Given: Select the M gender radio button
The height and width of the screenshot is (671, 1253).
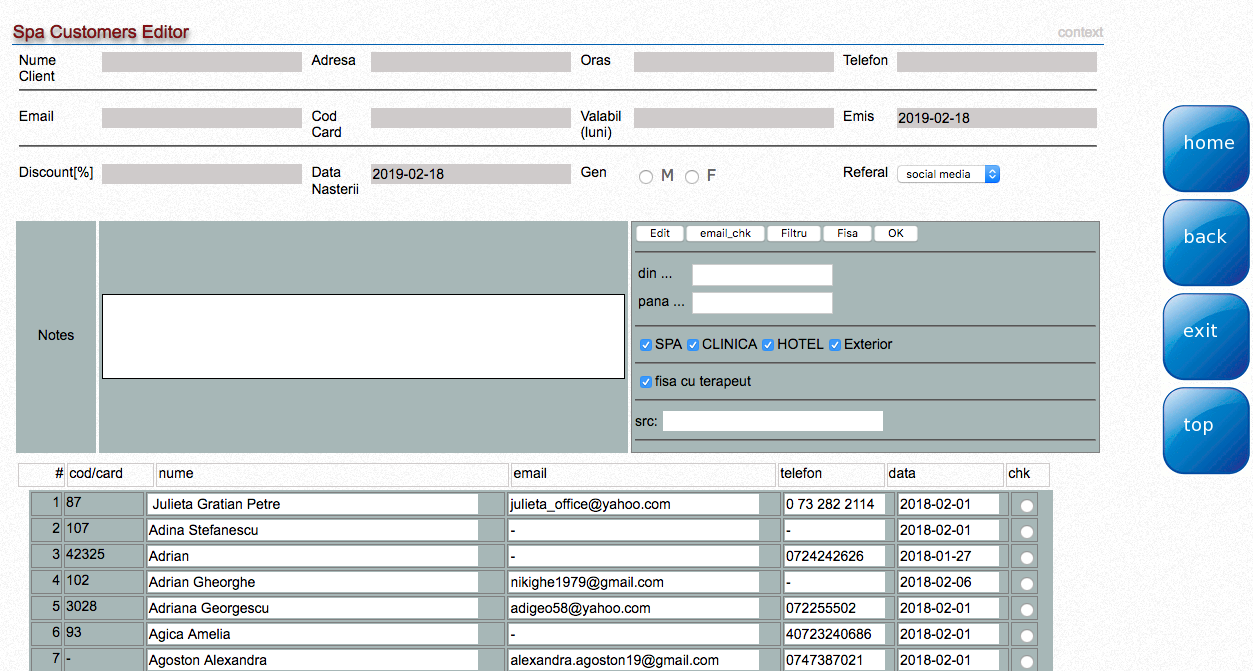Looking at the screenshot, I should point(646,177).
